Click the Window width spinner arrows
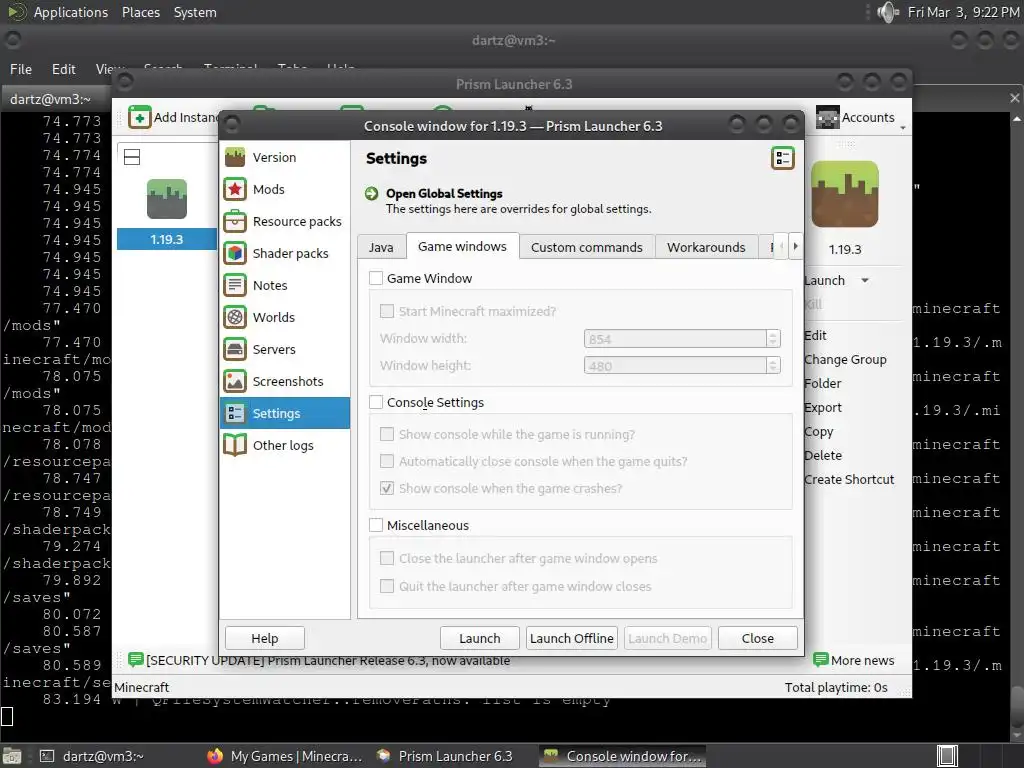Image resolution: width=1024 pixels, height=768 pixels. [773, 338]
